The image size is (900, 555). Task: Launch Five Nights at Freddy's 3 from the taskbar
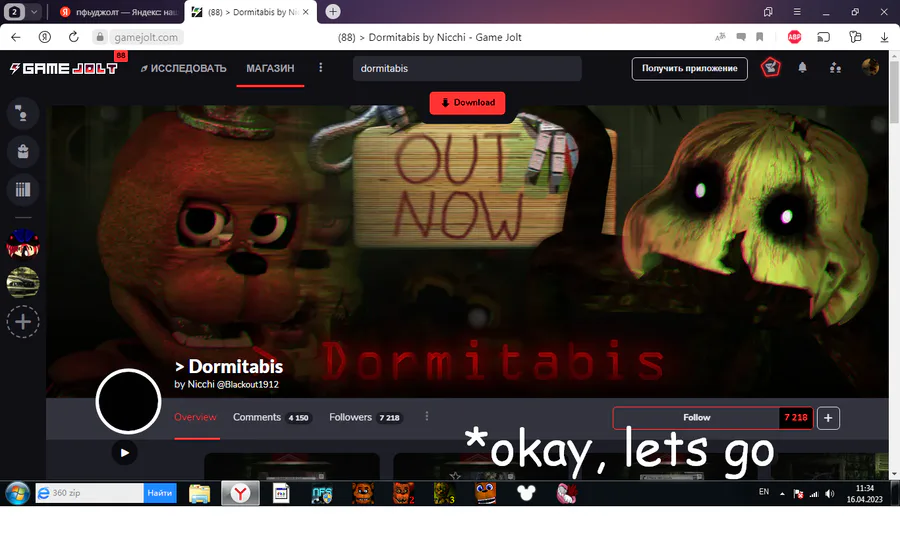point(444,493)
